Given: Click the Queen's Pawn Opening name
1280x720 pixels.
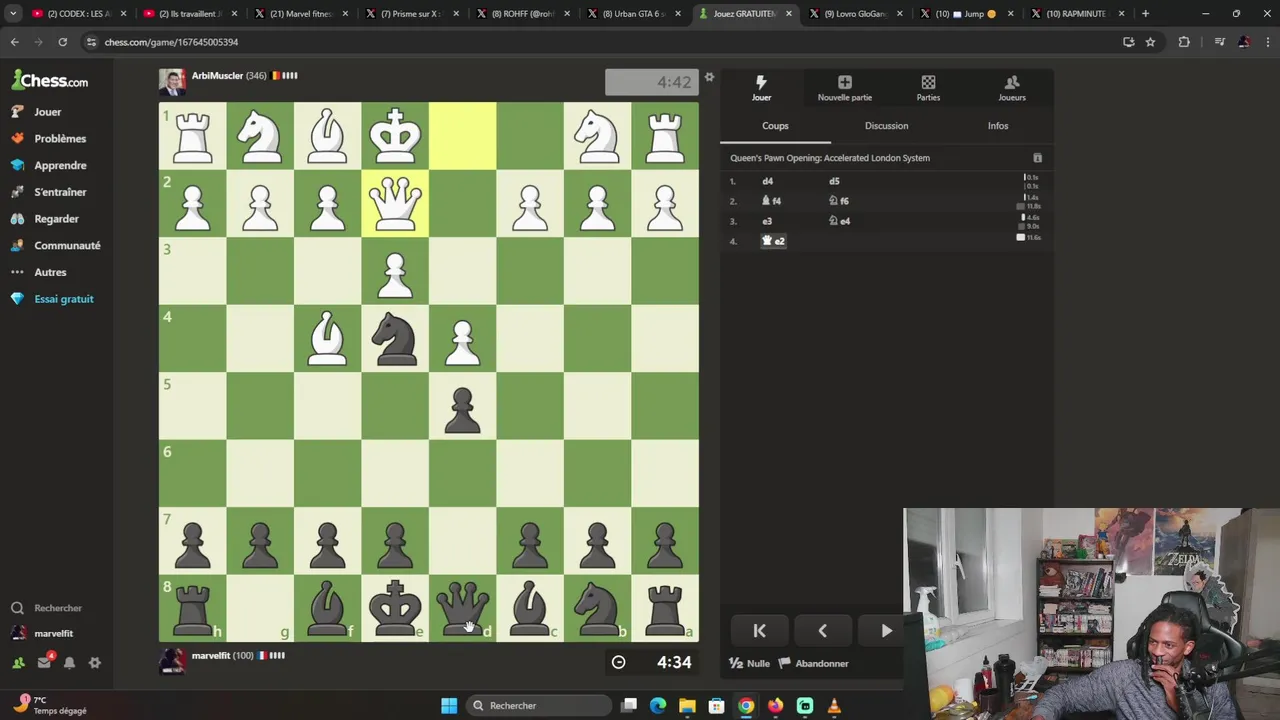Looking at the screenshot, I should [x=829, y=158].
